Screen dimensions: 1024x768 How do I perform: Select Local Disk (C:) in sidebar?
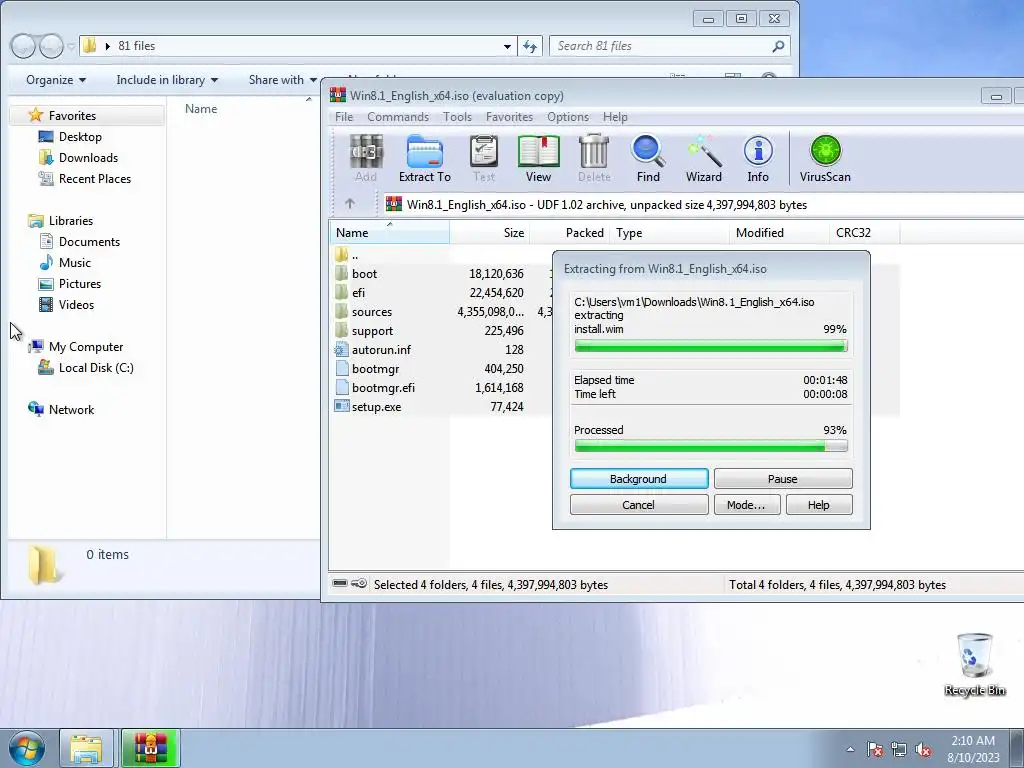coord(86,368)
